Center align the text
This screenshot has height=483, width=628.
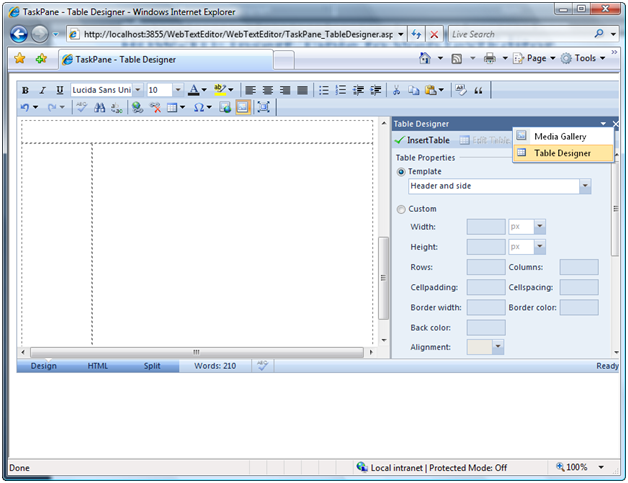(267, 90)
